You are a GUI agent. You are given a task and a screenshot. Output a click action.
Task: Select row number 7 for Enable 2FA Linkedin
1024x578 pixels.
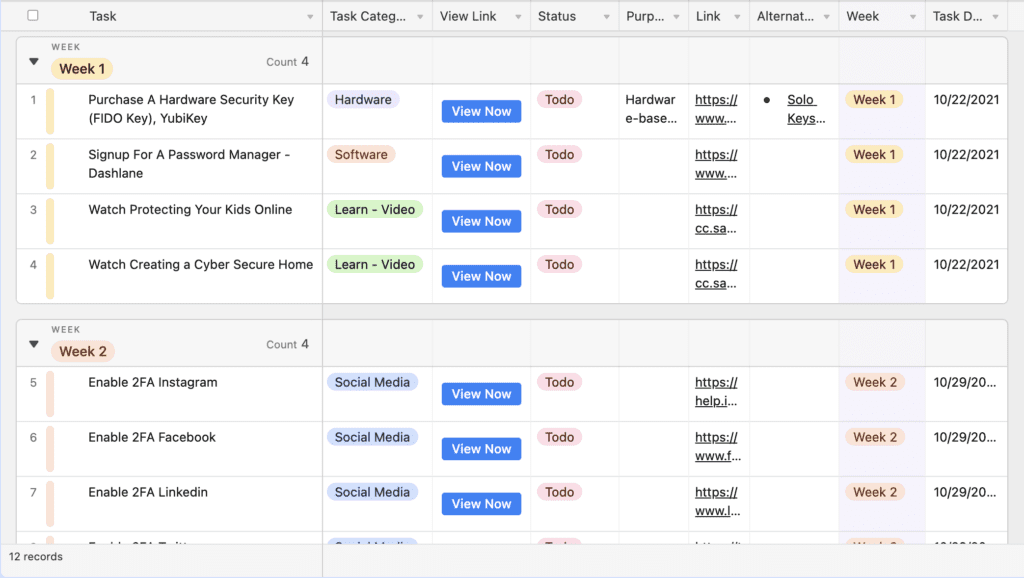click(x=33, y=493)
